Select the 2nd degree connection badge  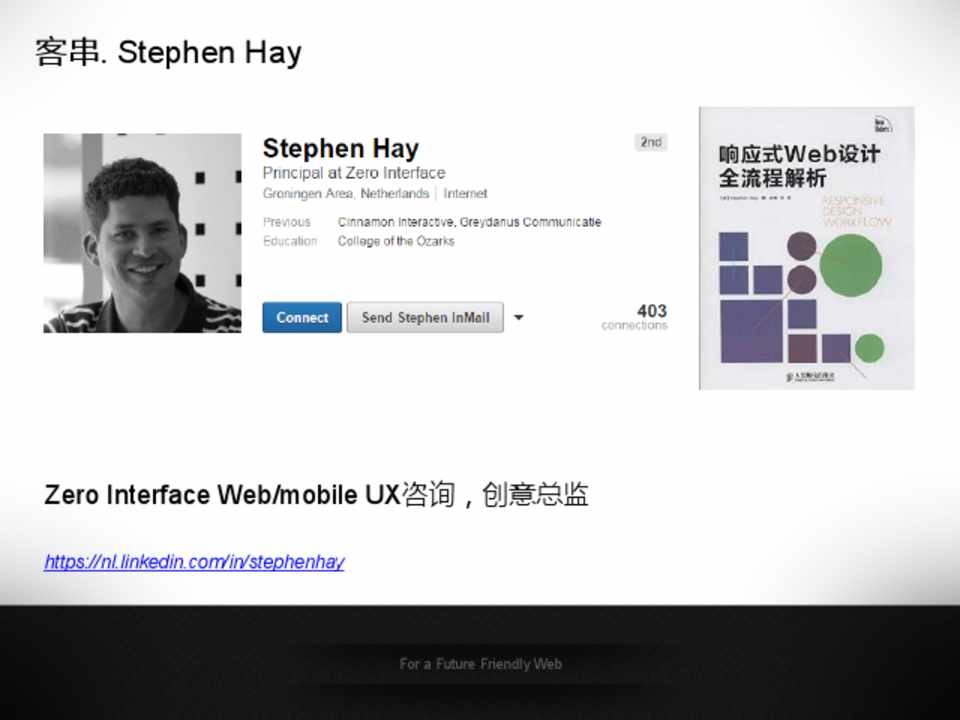651,142
